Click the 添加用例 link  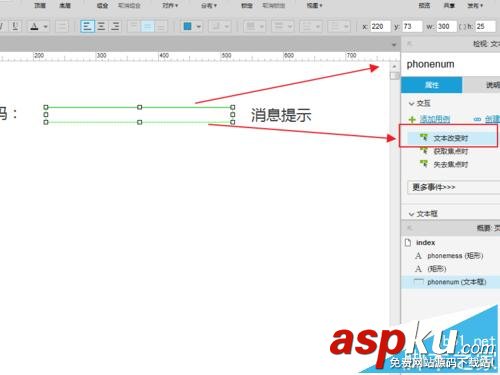coord(435,119)
